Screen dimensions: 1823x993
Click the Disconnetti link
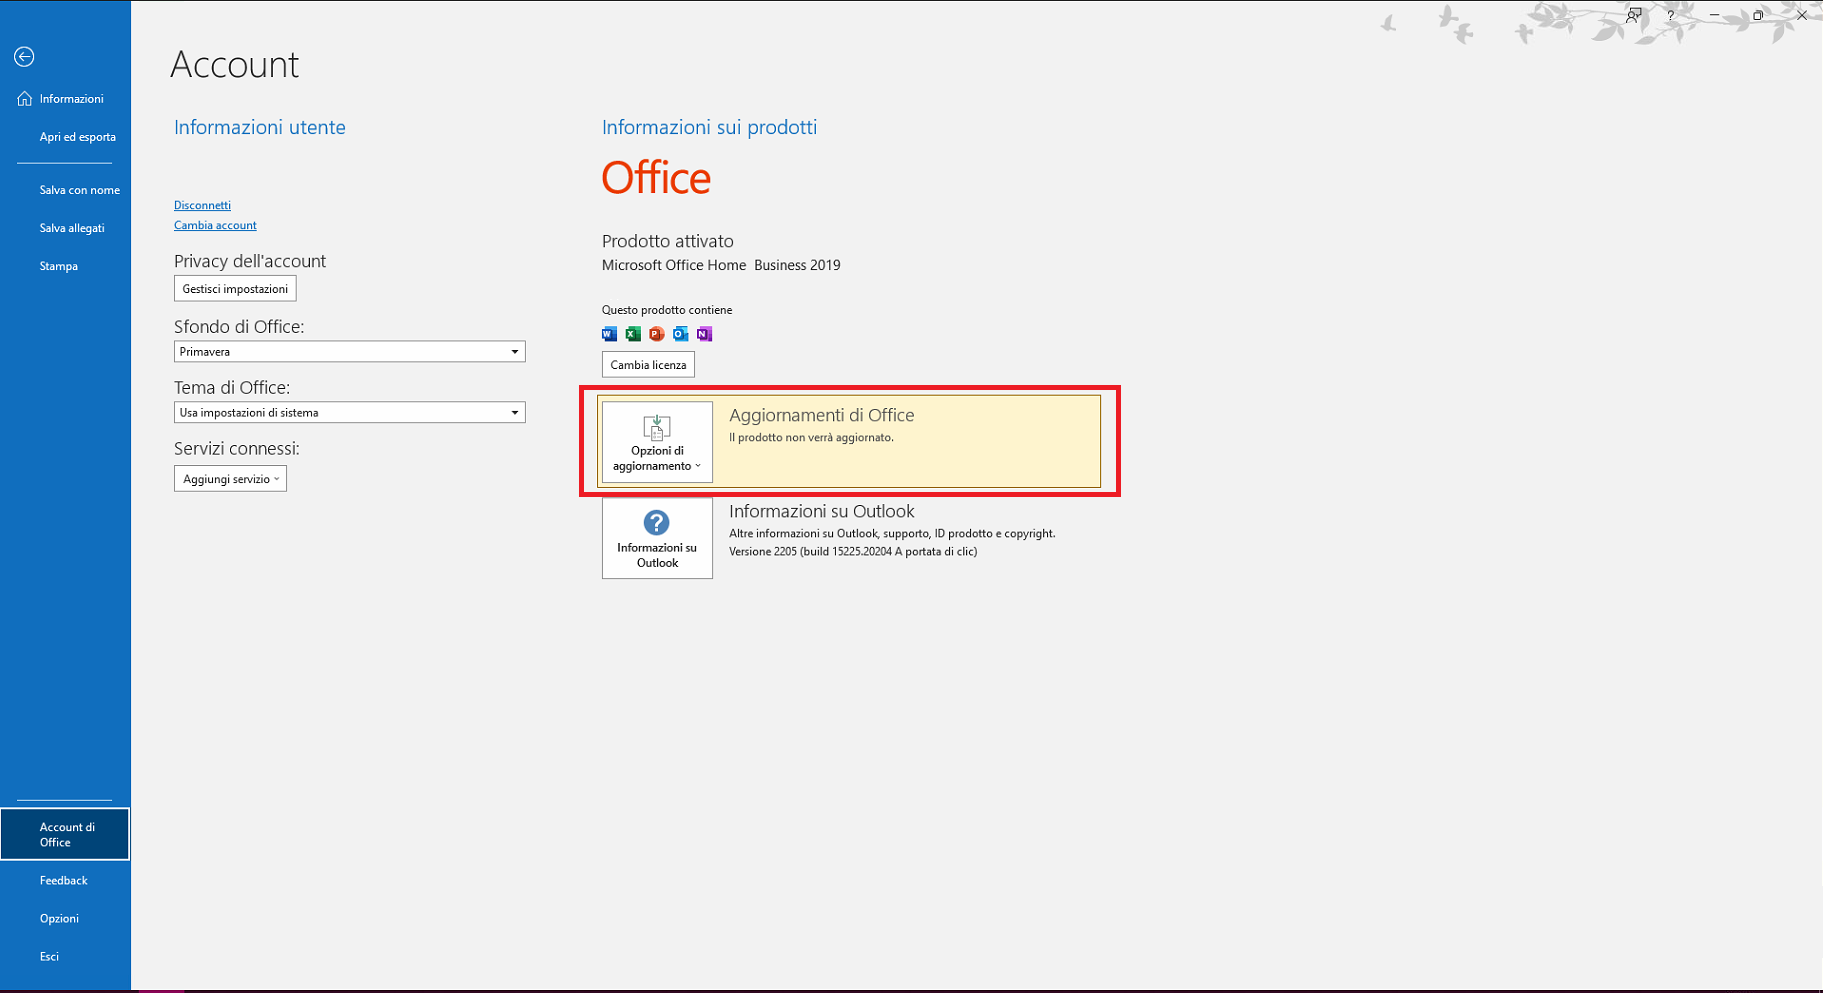[x=202, y=205]
